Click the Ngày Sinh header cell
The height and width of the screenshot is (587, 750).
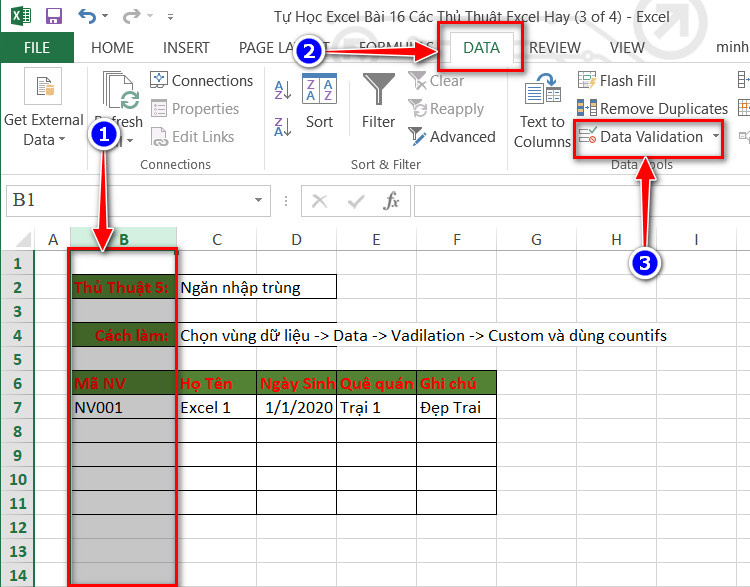(x=297, y=383)
